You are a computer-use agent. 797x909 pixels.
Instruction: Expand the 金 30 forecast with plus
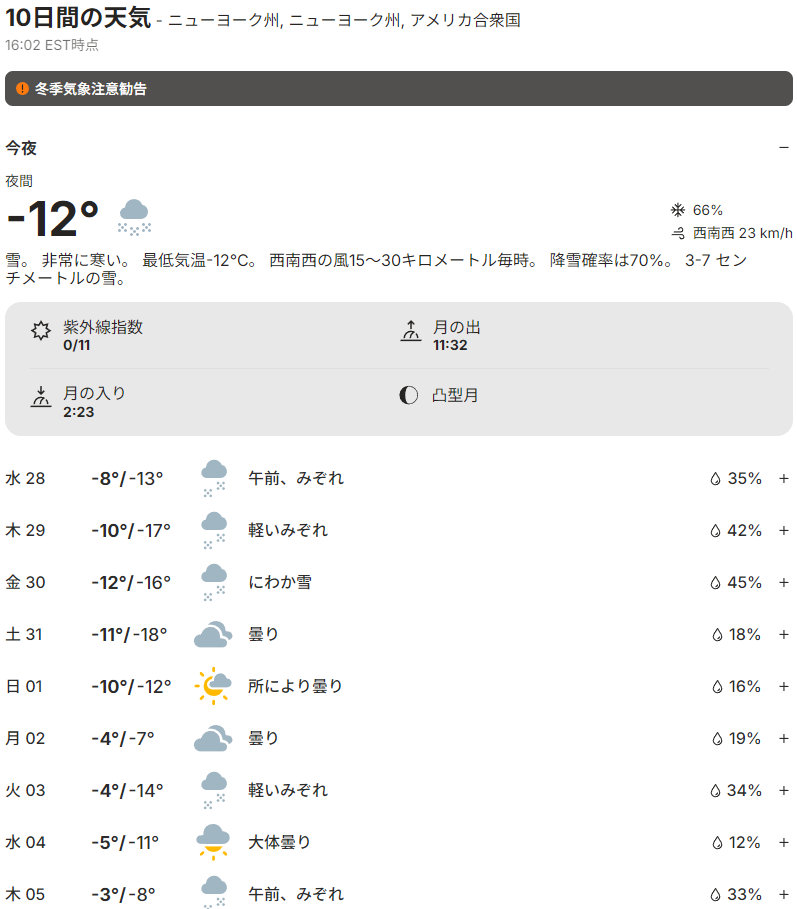tap(783, 582)
